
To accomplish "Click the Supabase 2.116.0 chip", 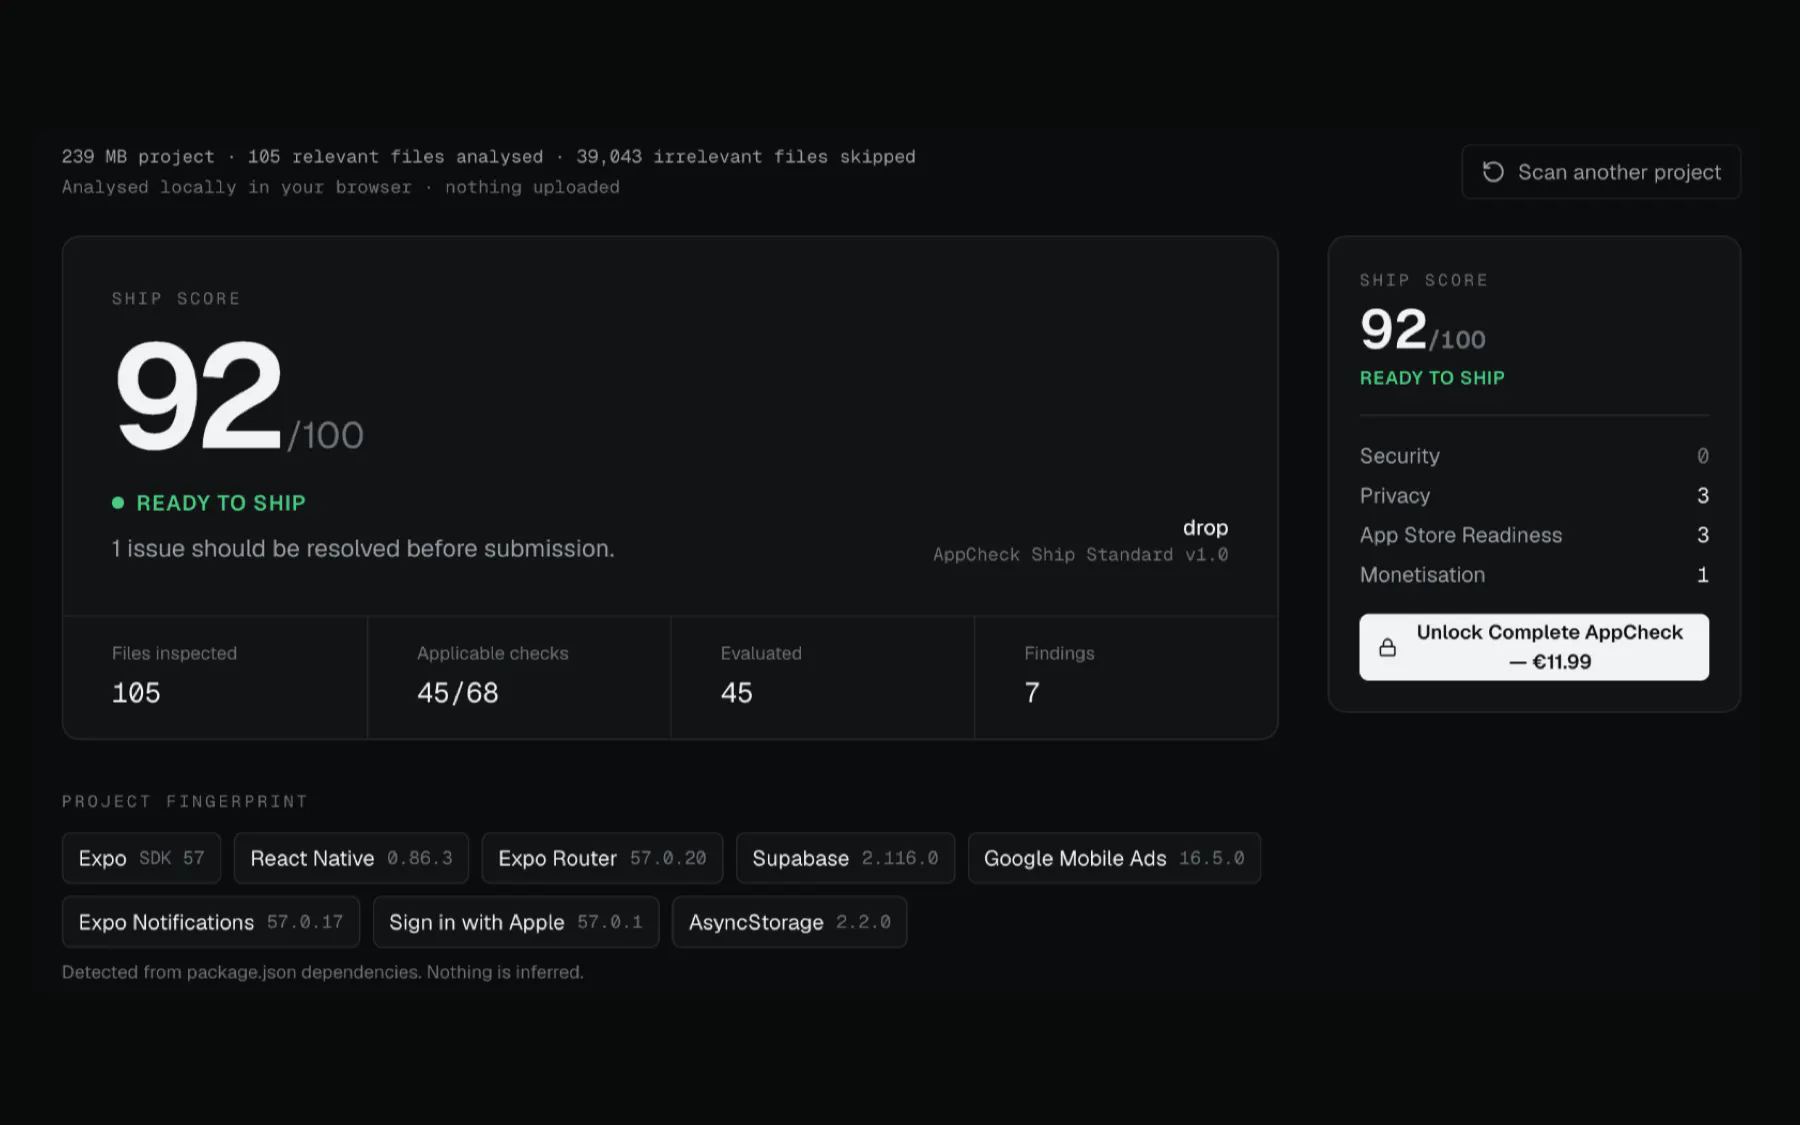I will tap(845, 858).
